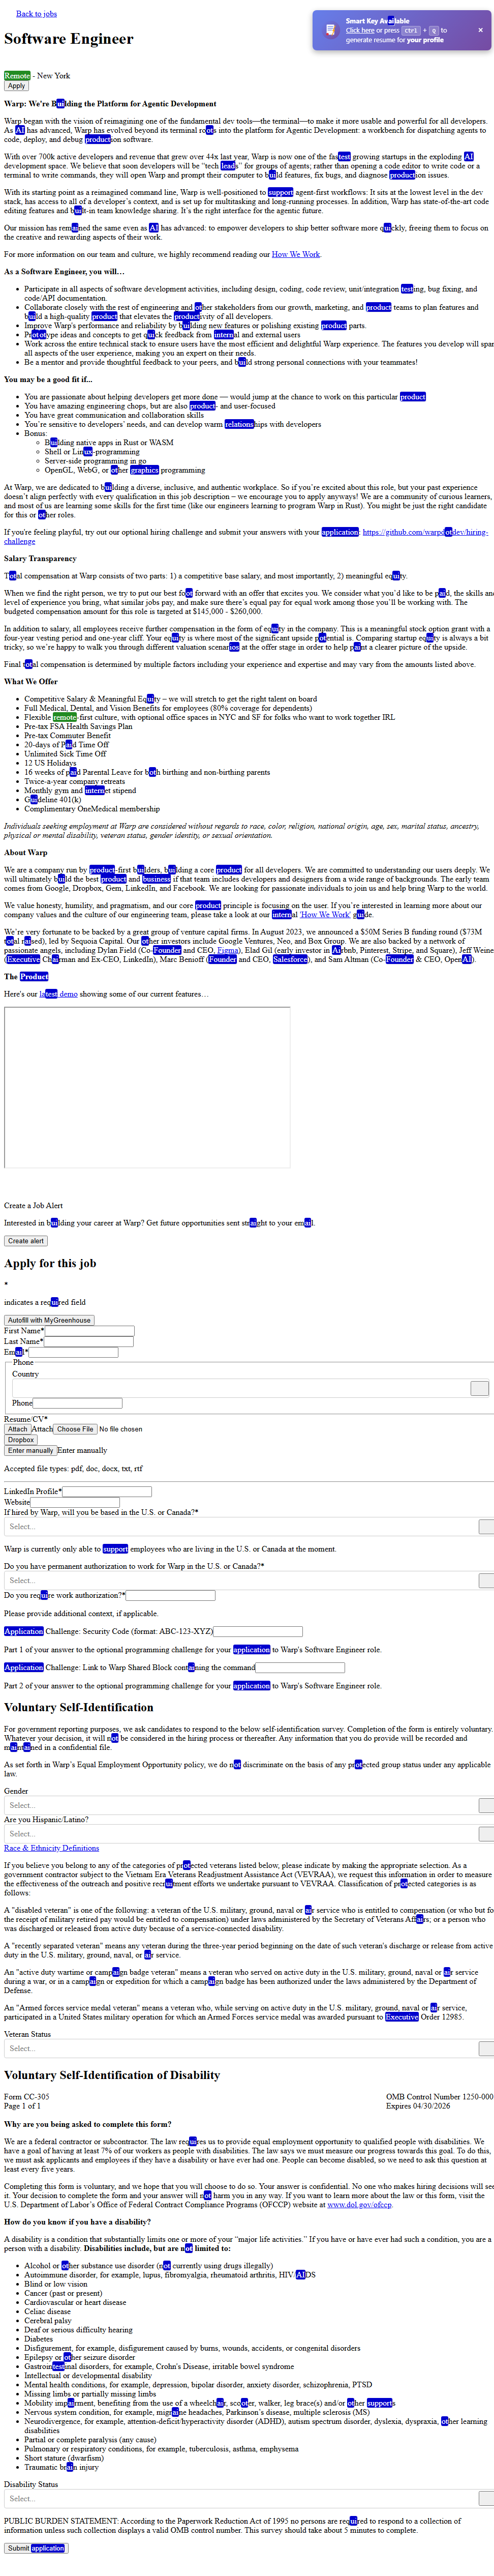Click the Smart Key resume document icon

pos(330,30)
